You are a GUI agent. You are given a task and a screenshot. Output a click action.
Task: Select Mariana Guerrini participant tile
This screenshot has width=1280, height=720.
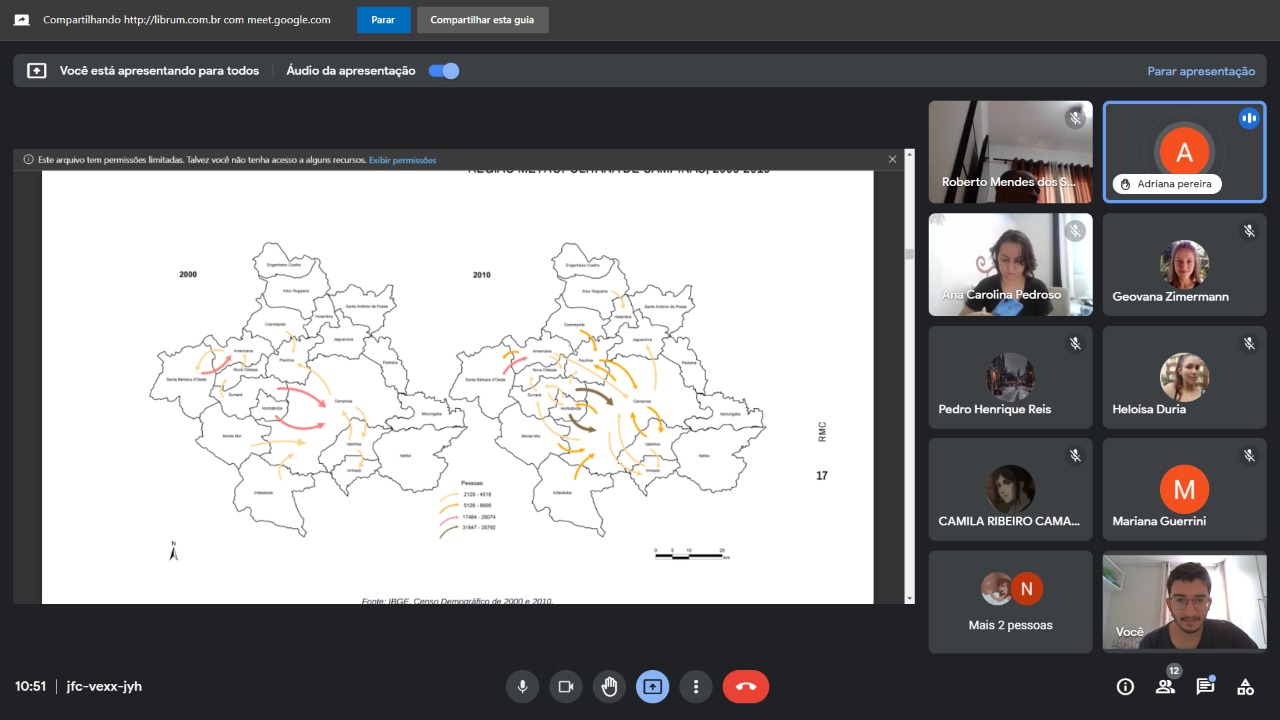1185,489
